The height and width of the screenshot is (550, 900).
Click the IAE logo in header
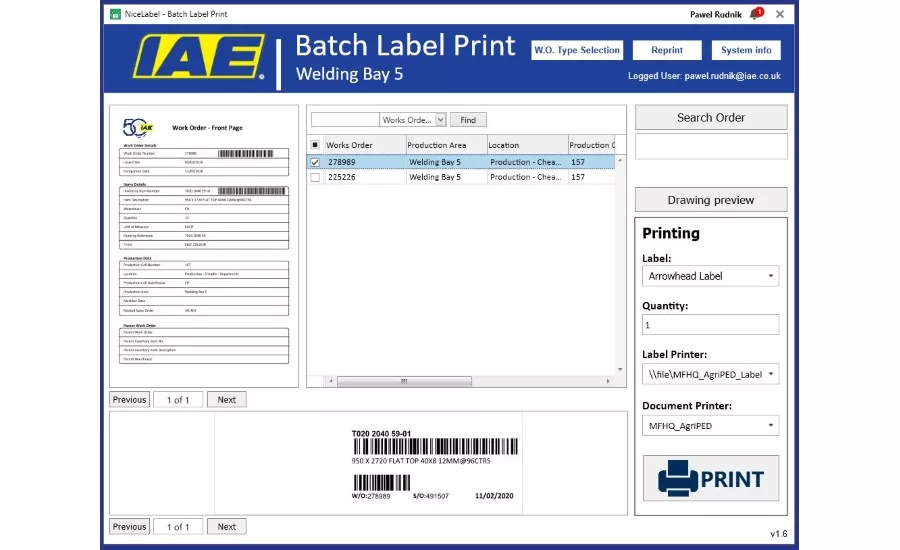point(199,56)
